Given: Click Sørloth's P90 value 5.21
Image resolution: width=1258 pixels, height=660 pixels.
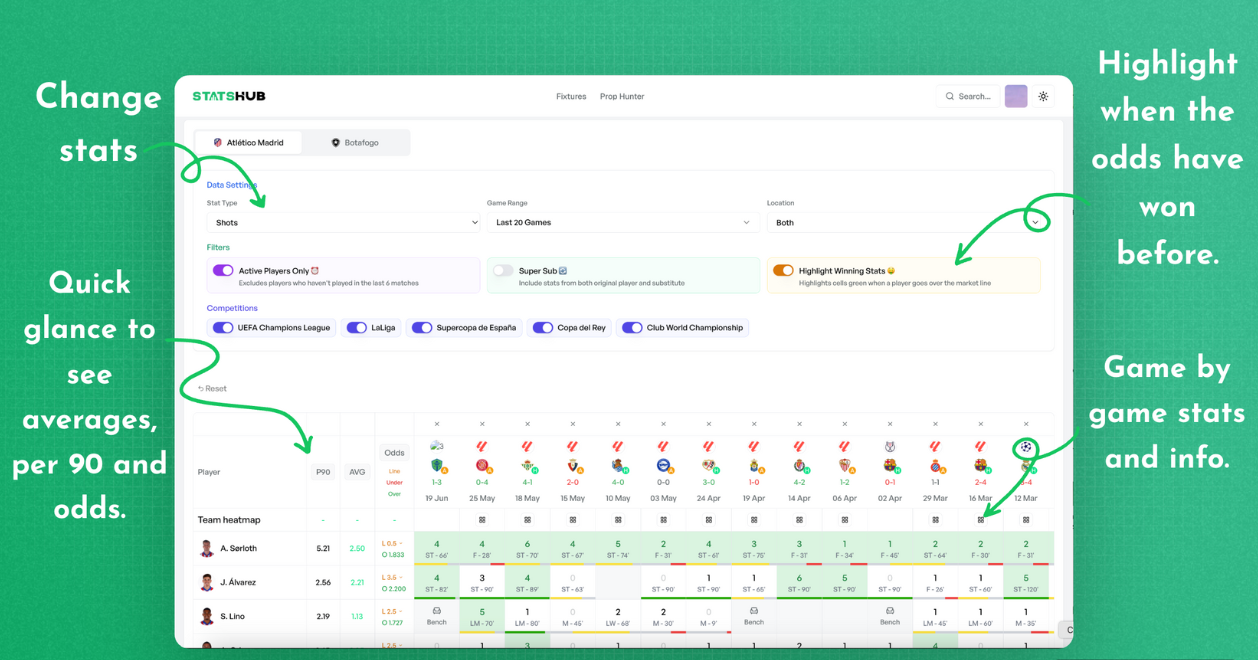Looking at the screenshot, I should point(323,548).
